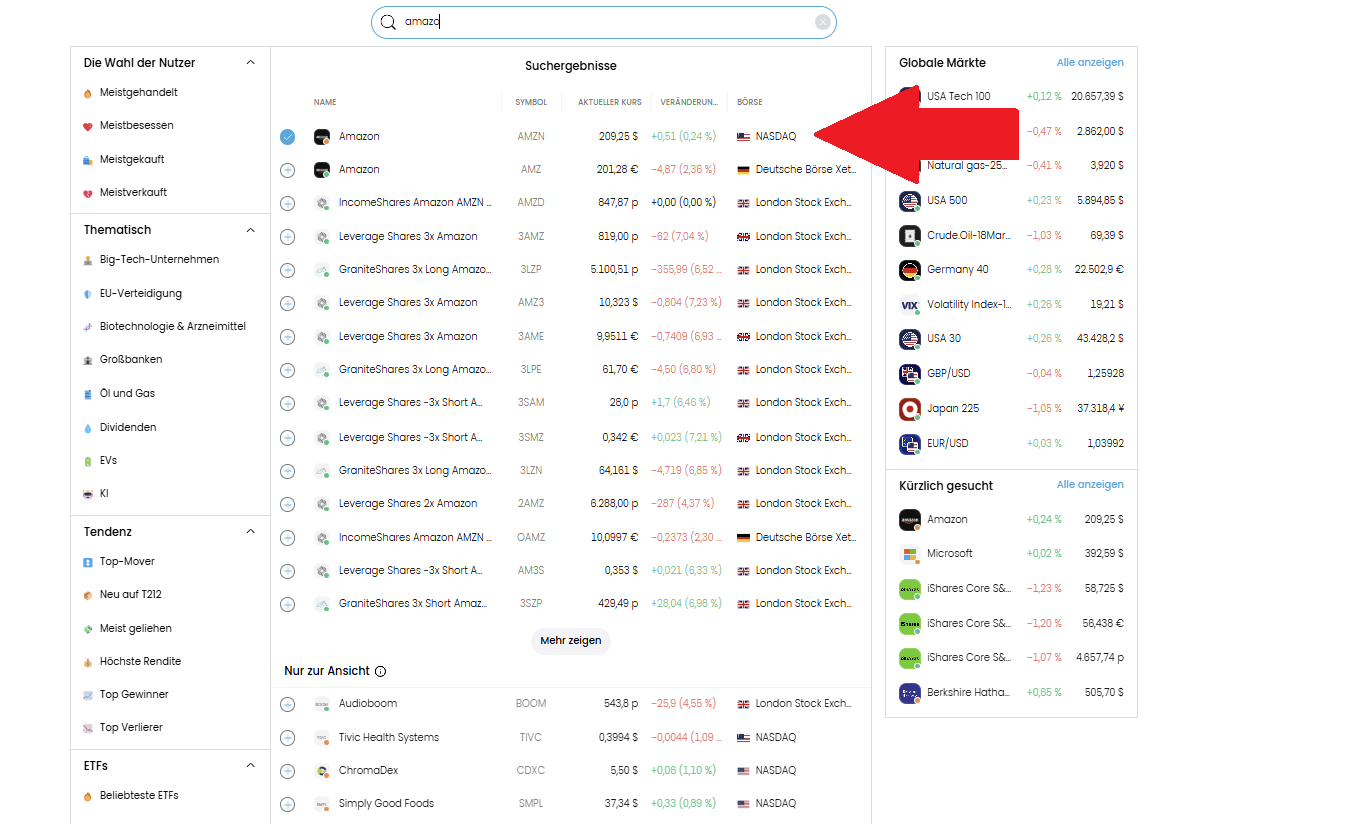Sort by AKTUELLER KURS column header

point(610,102)
